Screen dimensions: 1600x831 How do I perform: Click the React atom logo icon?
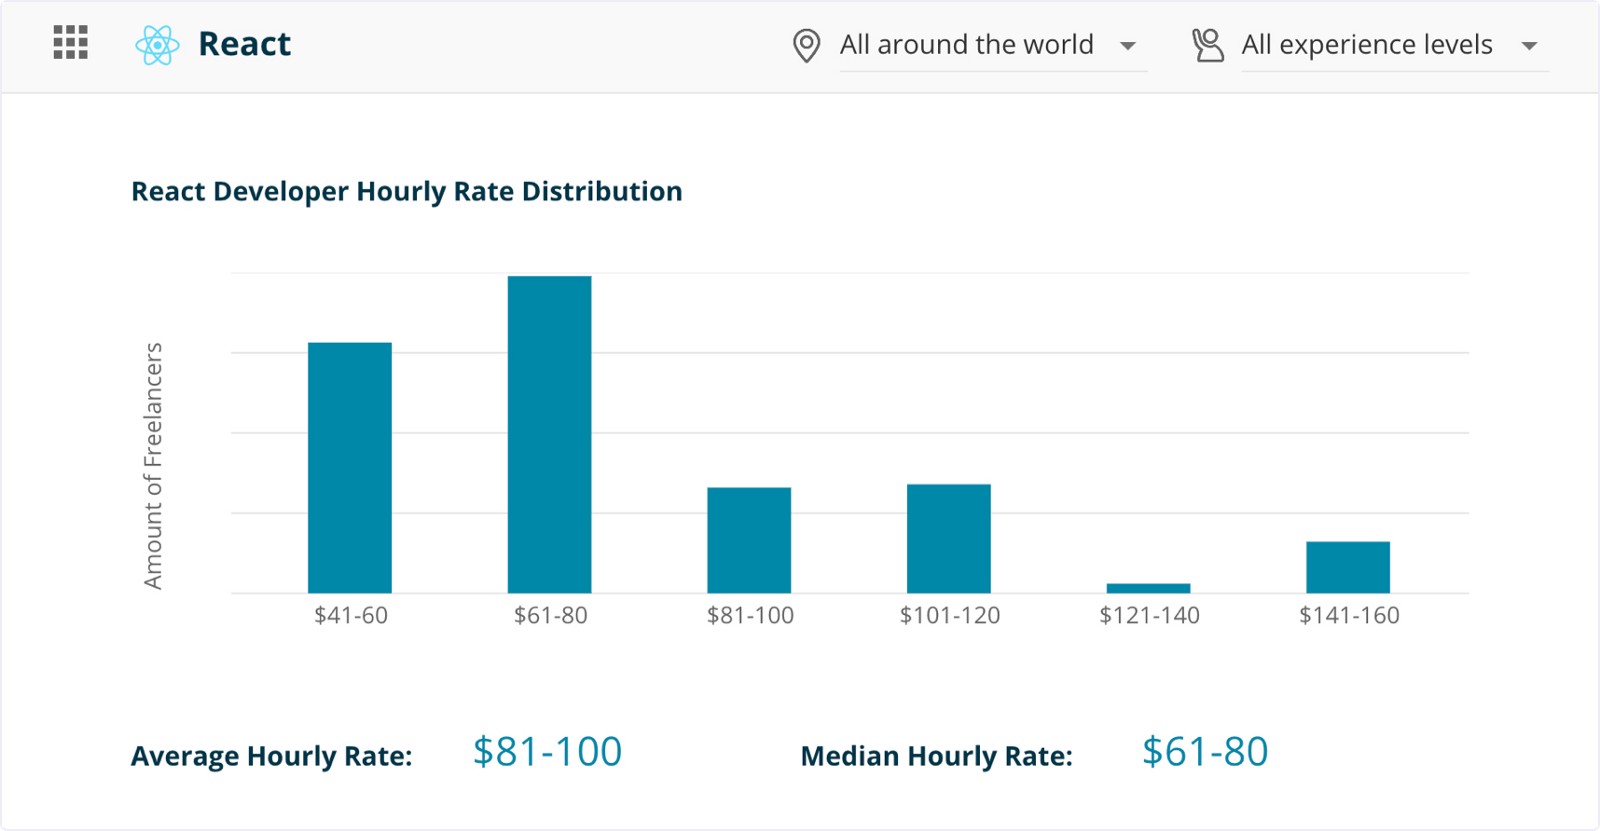[157, 45]
